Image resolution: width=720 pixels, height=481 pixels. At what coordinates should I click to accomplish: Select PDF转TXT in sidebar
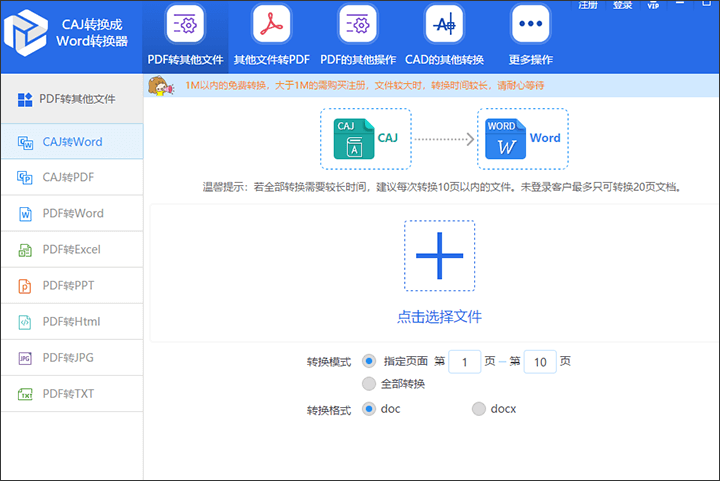72,394
